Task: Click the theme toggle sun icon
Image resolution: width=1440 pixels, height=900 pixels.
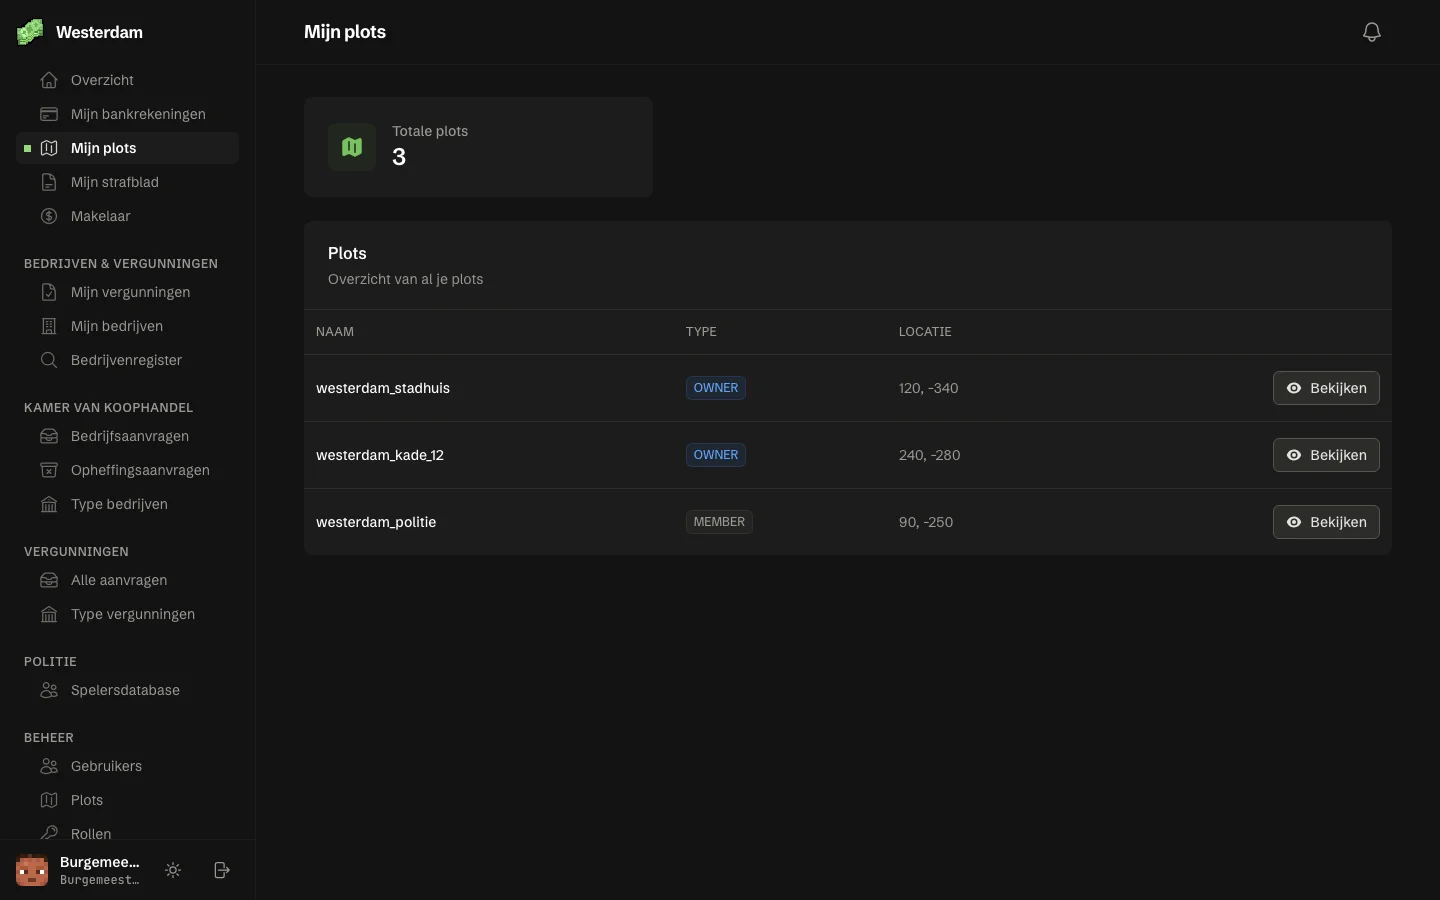Action: click(173, 870)
